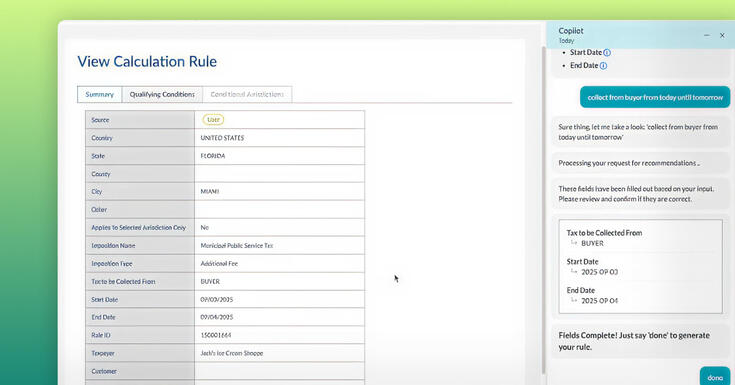Click the Taxpayer row label
735x385 pixels.
click(x=103, y=353)
